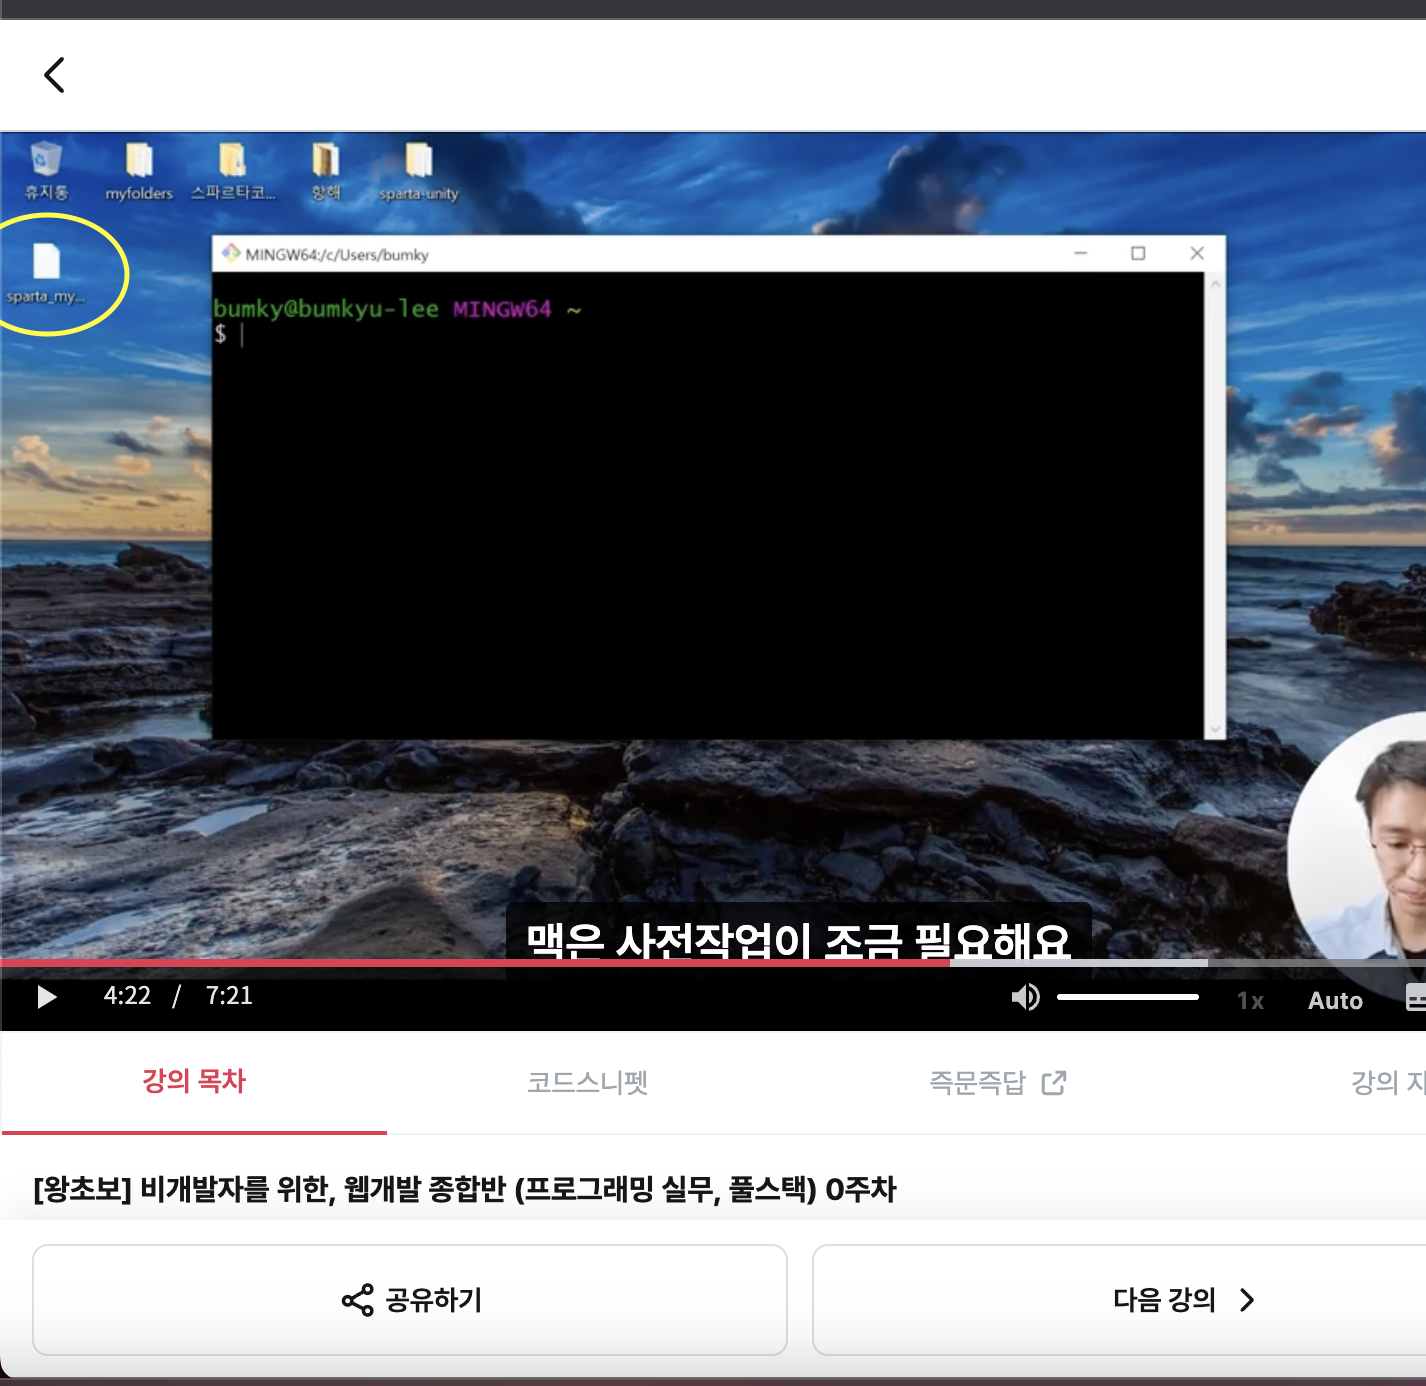Change playback speed with the 1x control
Viewport: 1426px width, 1386px height.
1250,1000
